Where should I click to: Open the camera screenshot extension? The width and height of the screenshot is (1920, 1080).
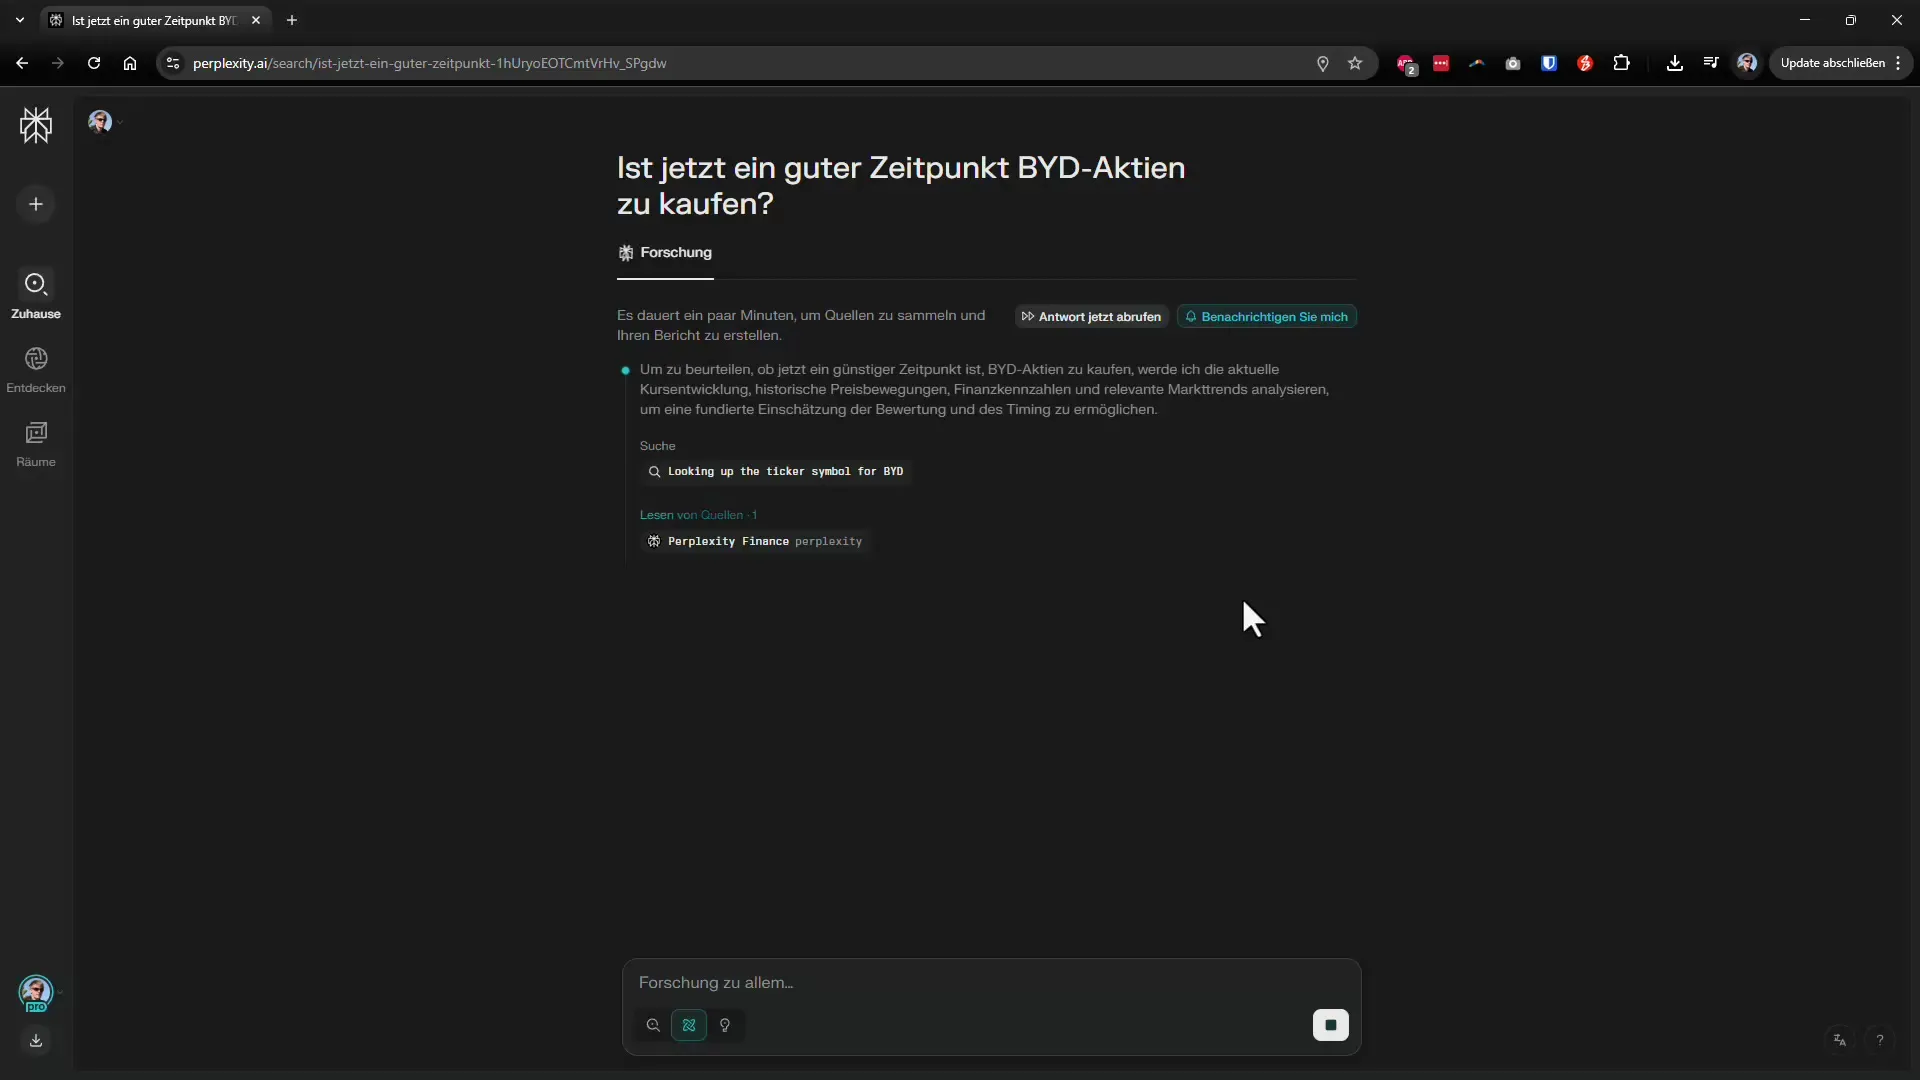pos(1513,63)
